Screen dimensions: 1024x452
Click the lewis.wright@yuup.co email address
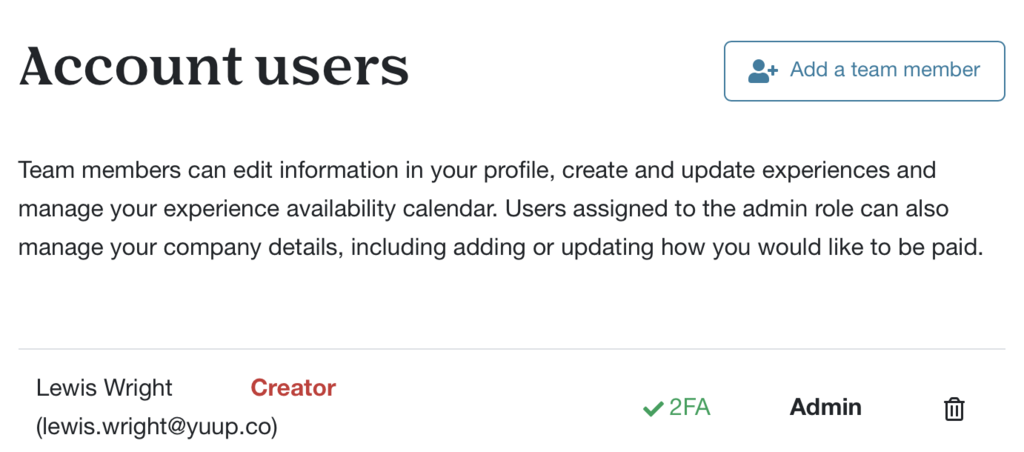(157, 427)
